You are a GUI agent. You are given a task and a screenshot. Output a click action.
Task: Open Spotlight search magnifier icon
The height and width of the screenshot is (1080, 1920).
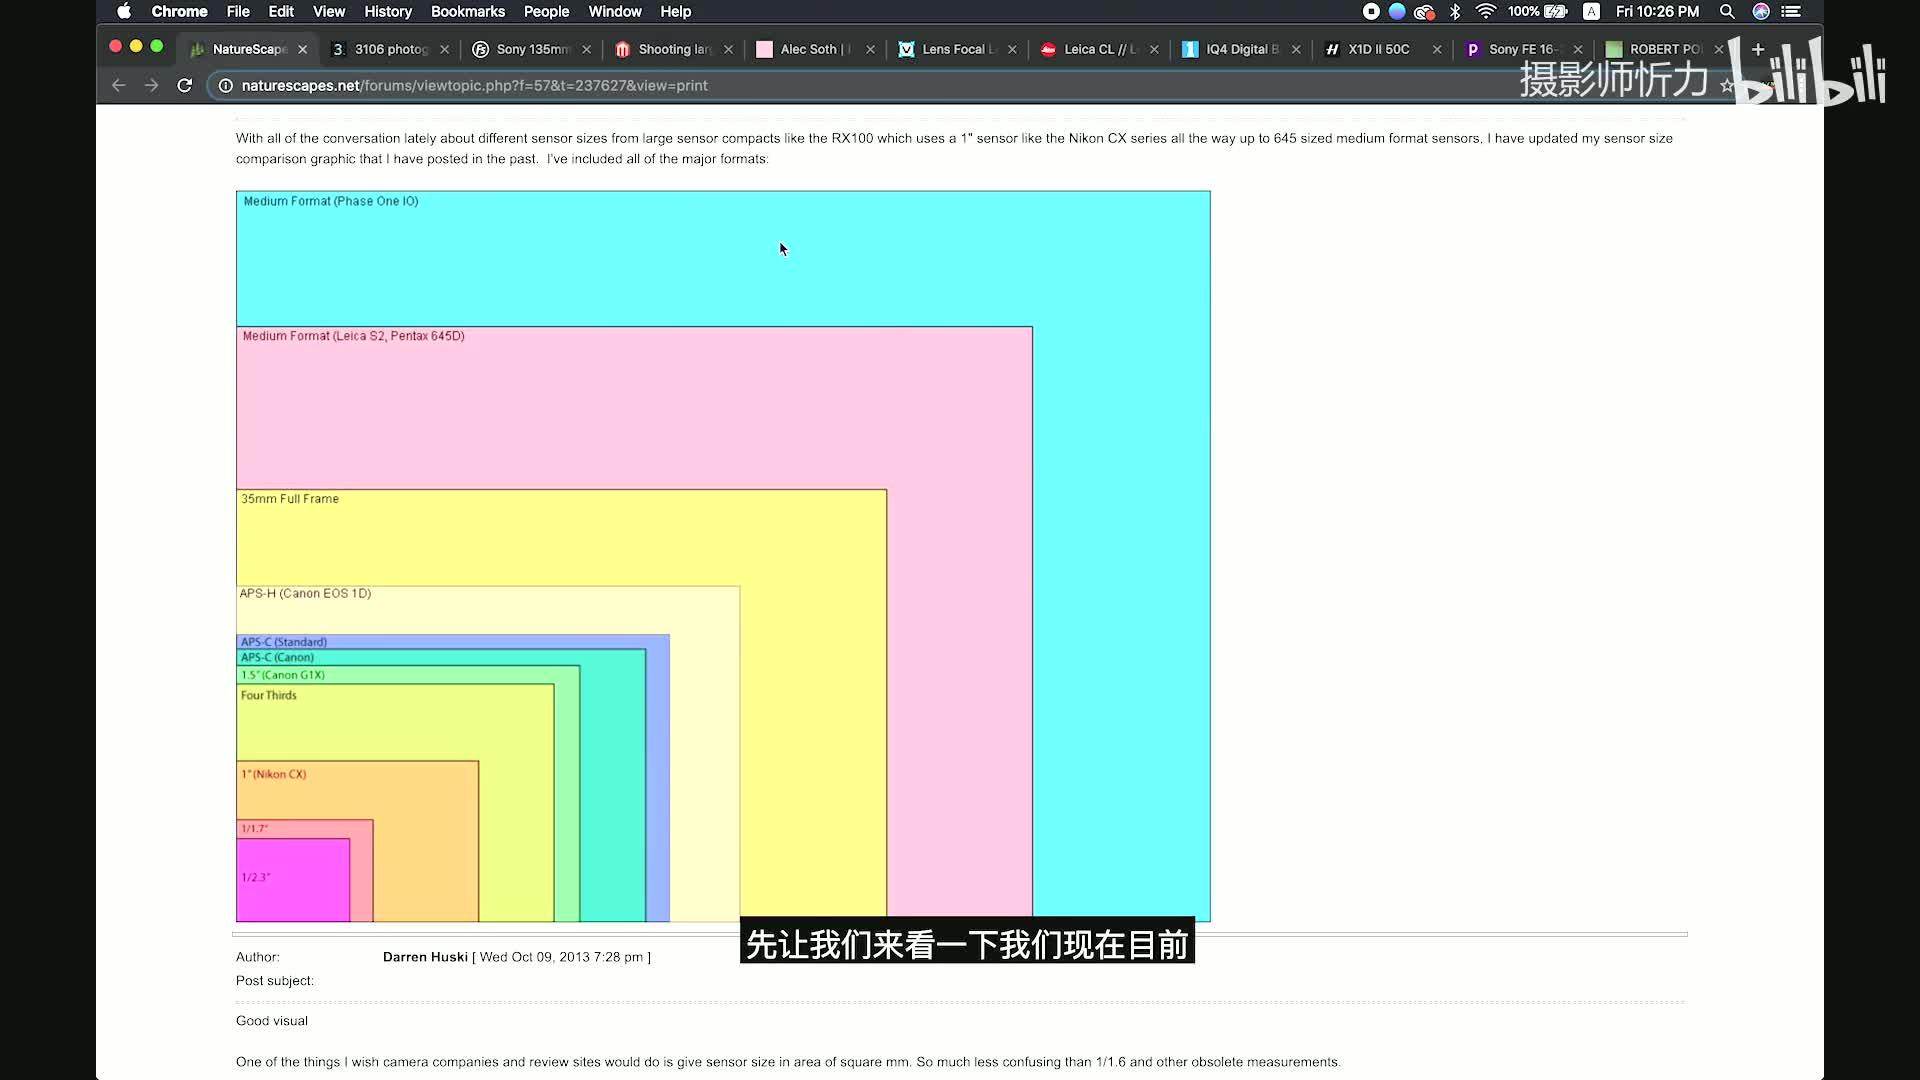tap(1727, 12)
